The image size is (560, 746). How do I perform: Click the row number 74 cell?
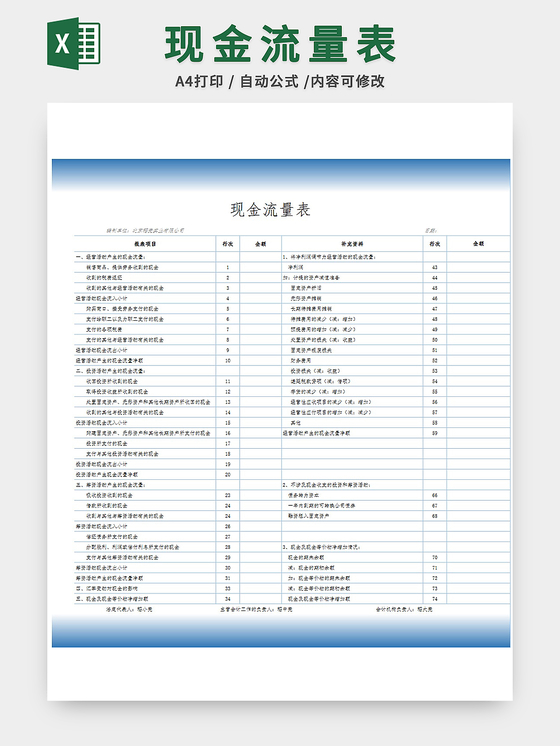pos(434,599)
